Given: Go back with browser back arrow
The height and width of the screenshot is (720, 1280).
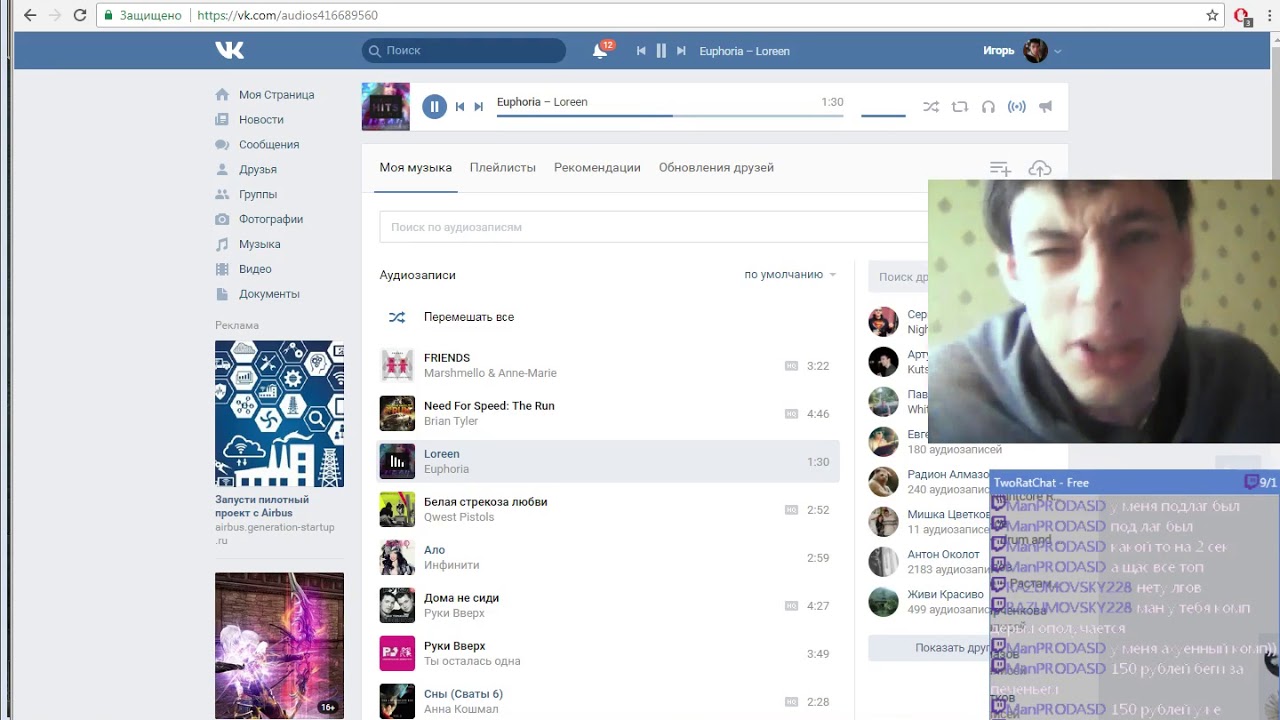Looking at the screenshot, I should (x=29, y=15).
